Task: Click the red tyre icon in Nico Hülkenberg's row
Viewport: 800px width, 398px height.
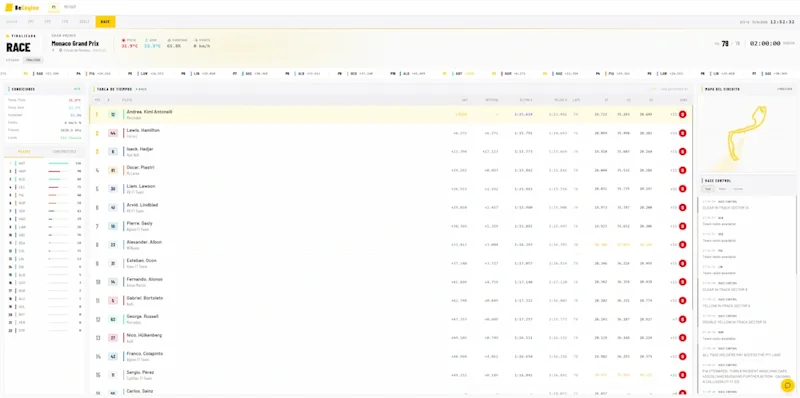Action: coord(683,338)
